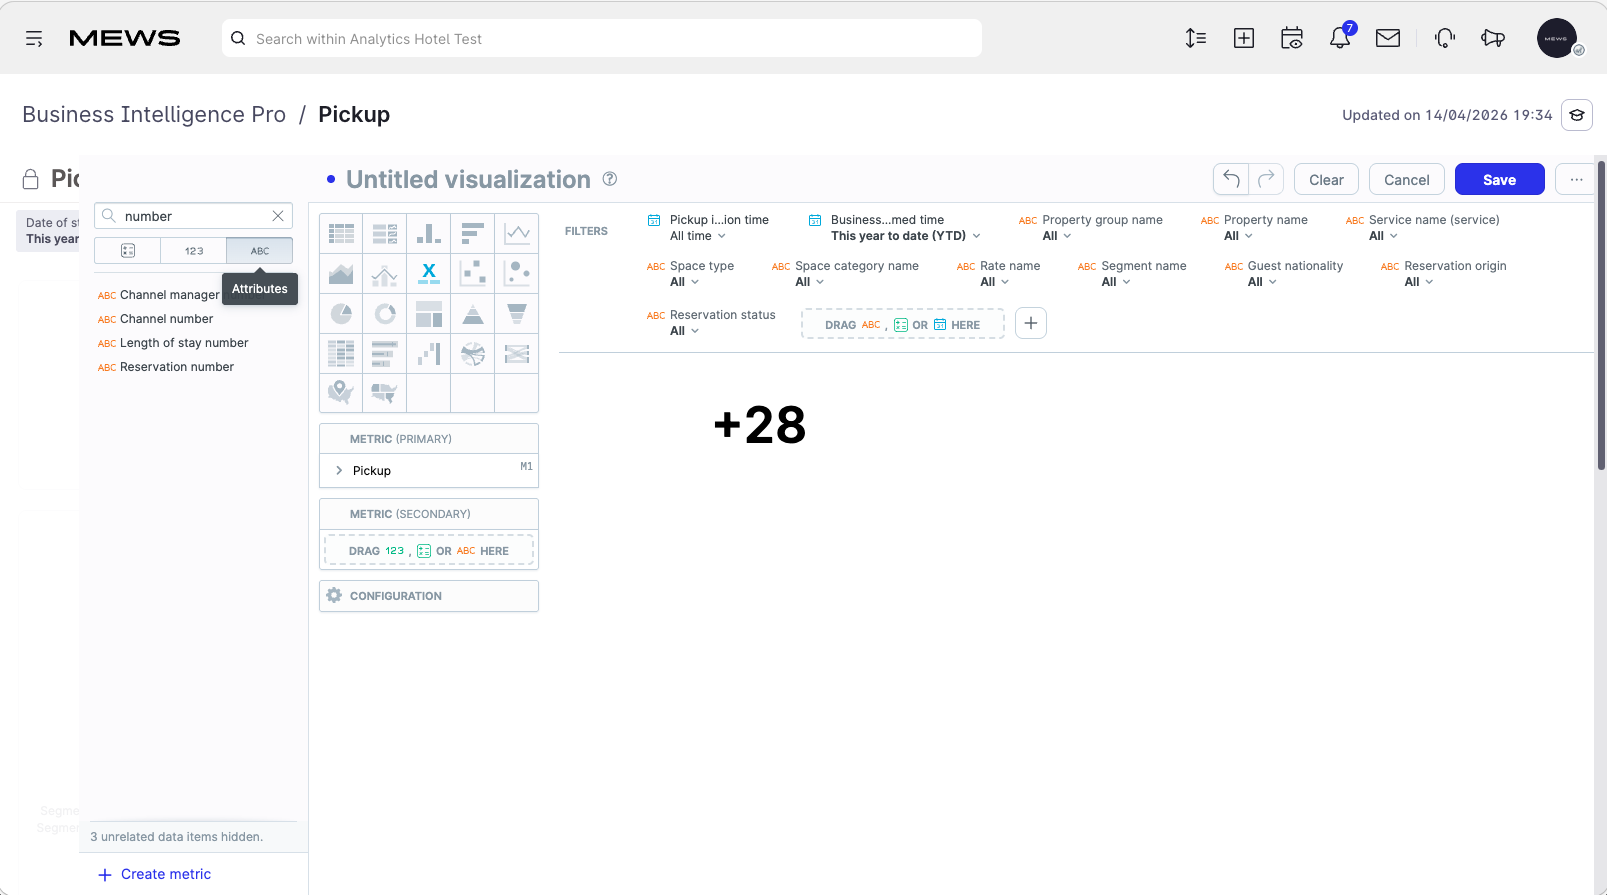
Task: Open the help question mark beside title
Action: (610, 179)
